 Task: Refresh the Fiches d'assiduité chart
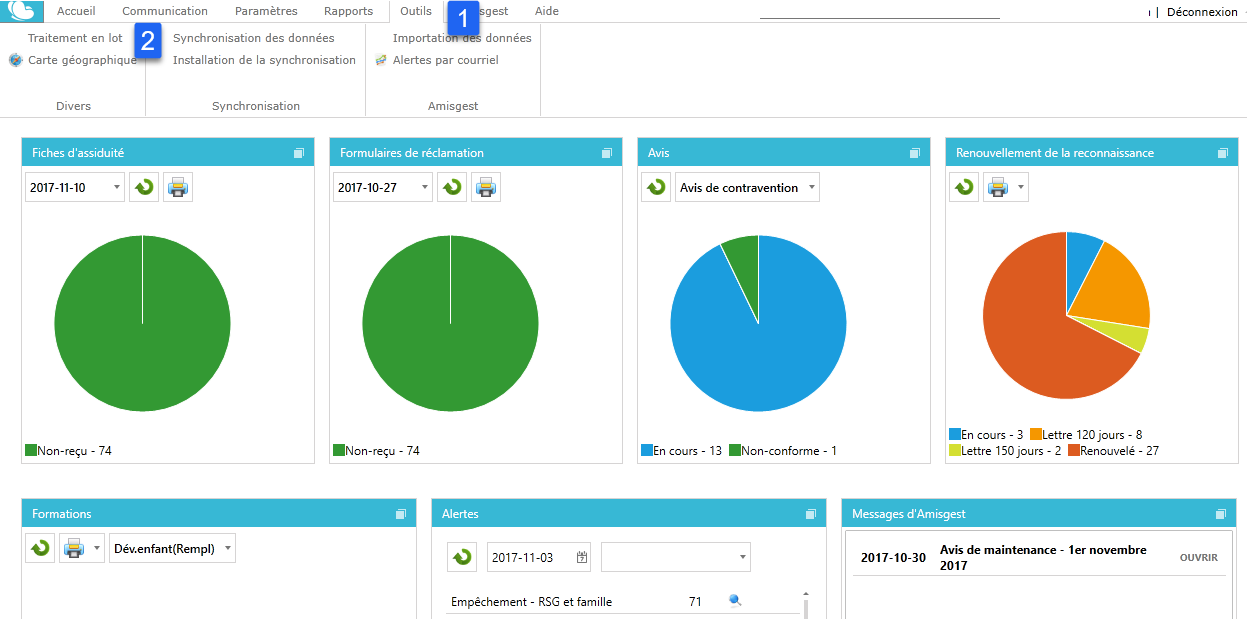(144, 187)
